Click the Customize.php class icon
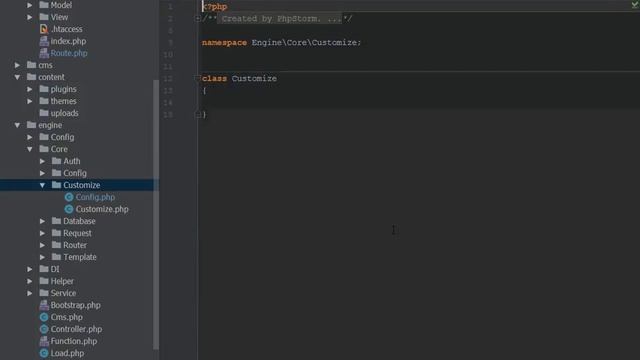640x360 pixels. [69, 209]
